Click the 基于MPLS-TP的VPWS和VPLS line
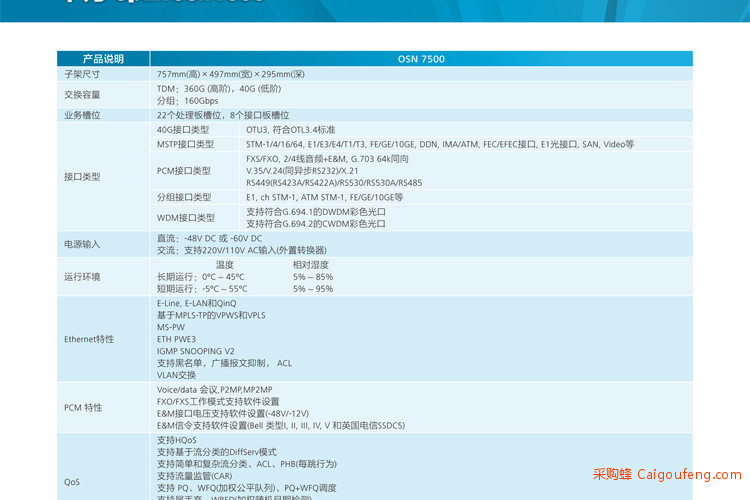750x500 pixels. 211,315
